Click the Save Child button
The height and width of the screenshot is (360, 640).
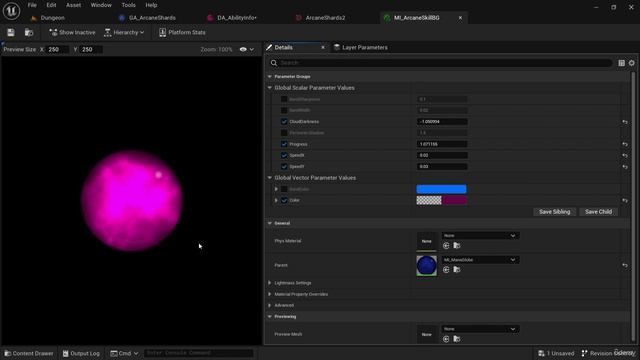pos(598,212)
